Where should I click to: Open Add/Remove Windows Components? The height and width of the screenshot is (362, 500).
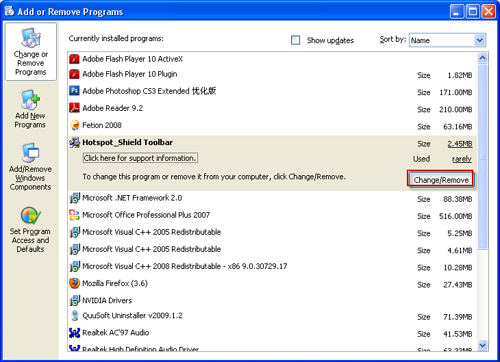(x=30, y=167)
